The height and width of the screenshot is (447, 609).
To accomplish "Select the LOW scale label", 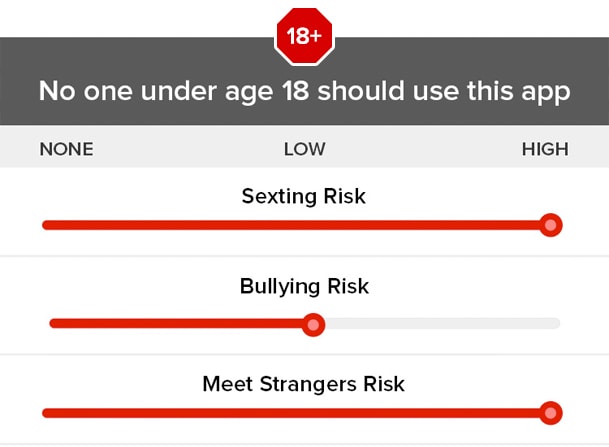I will (x=304, y=149).
